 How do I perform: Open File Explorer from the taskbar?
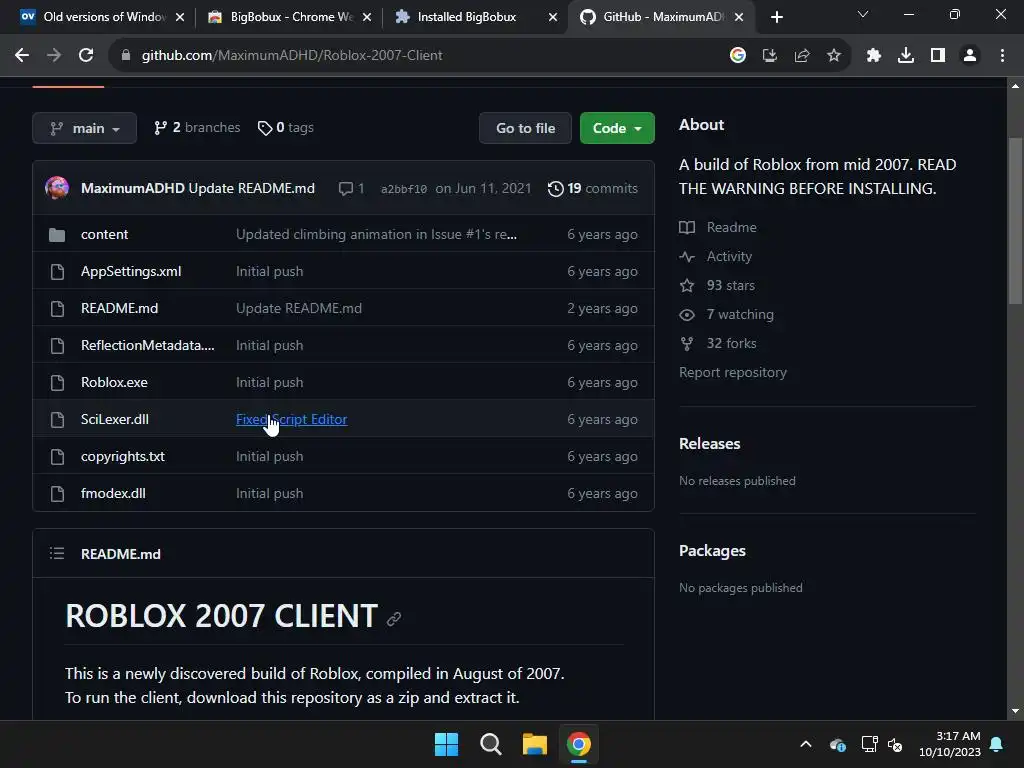(535, 744)
